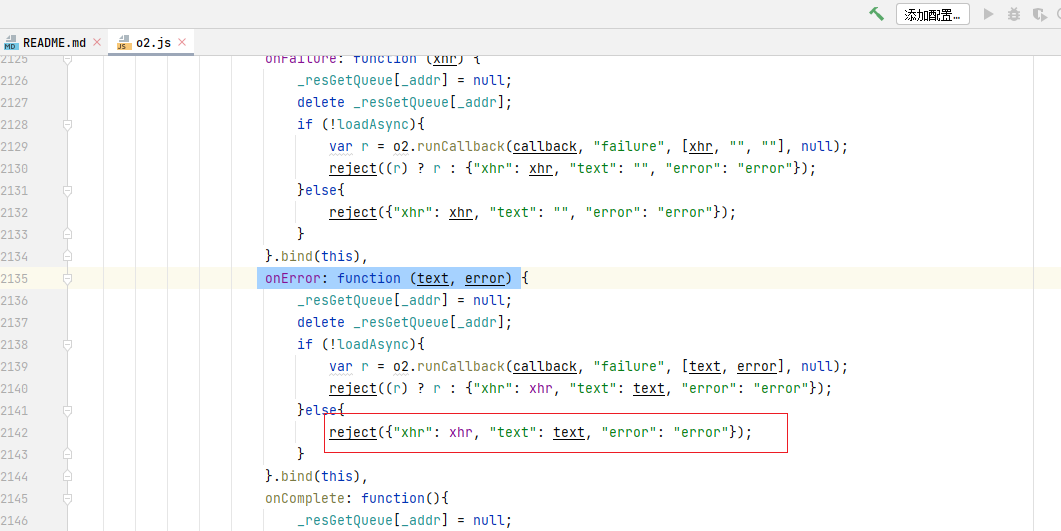This screenshot has height=531, width=1061.
Task: Click the highlighted onError function name
Action: point(292,278)
